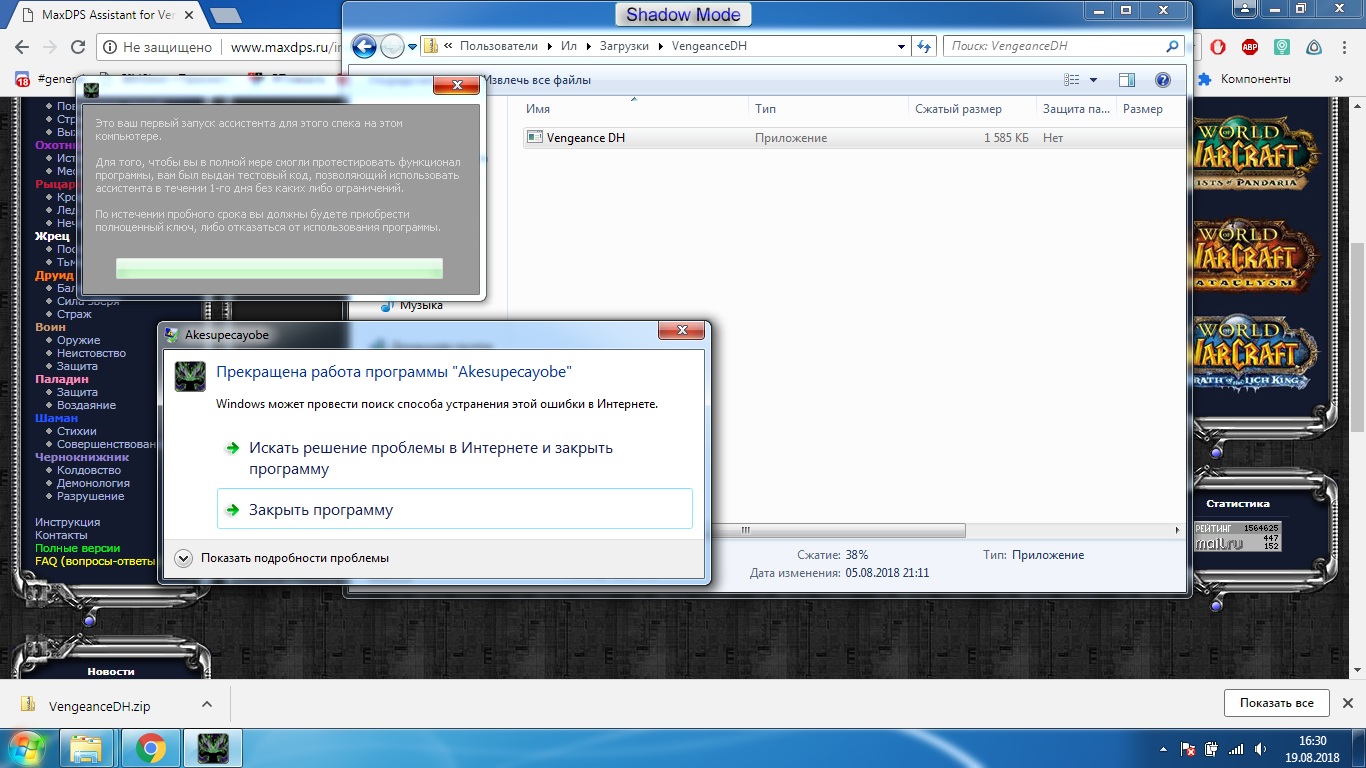The height and width of the screenshot is (768, 1366).
Task: Click 'Показать все' downloads button
Action: [1276, 703]
